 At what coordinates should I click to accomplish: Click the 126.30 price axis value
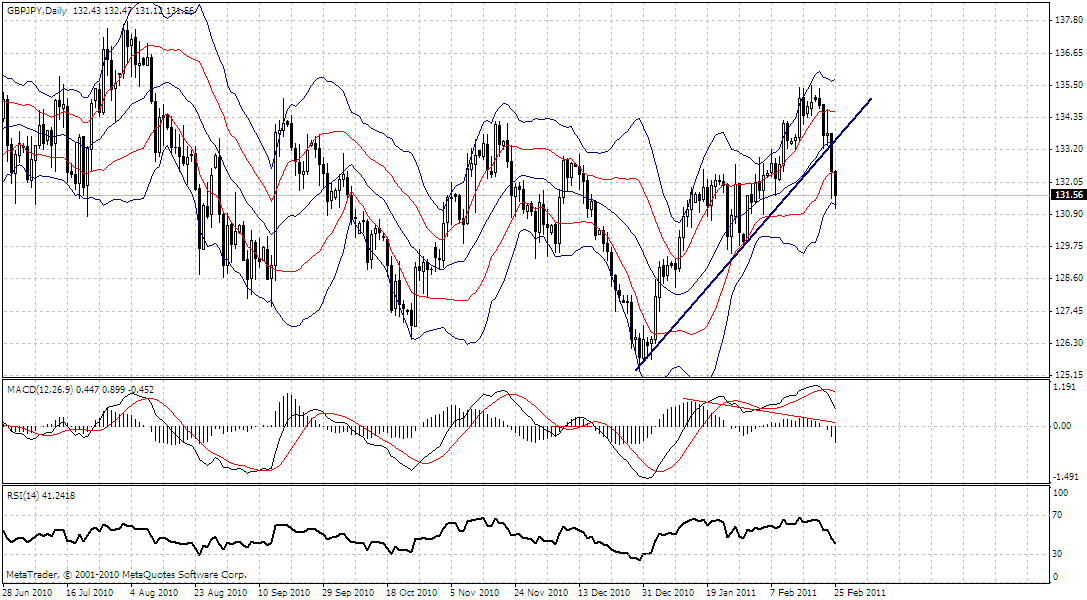click(1068, 342)
